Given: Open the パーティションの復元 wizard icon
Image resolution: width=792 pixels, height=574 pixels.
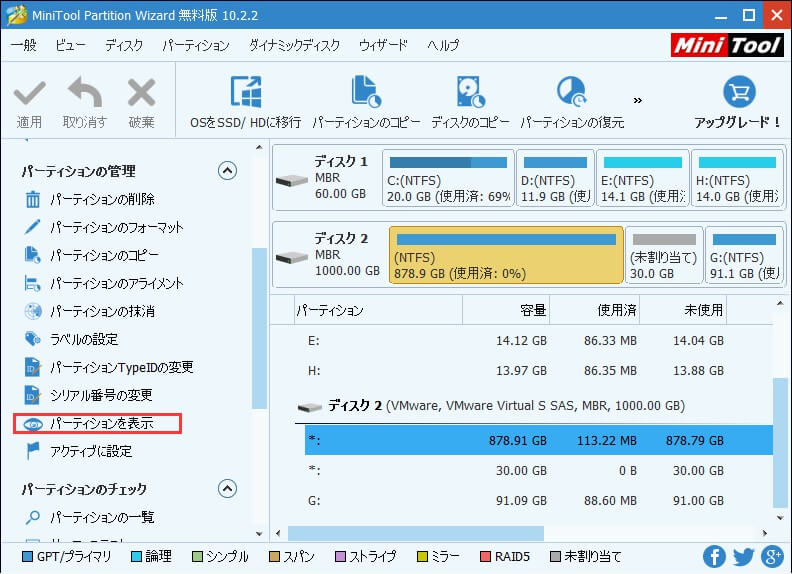Looking at the screenshot, I should (x=572, y=91).
